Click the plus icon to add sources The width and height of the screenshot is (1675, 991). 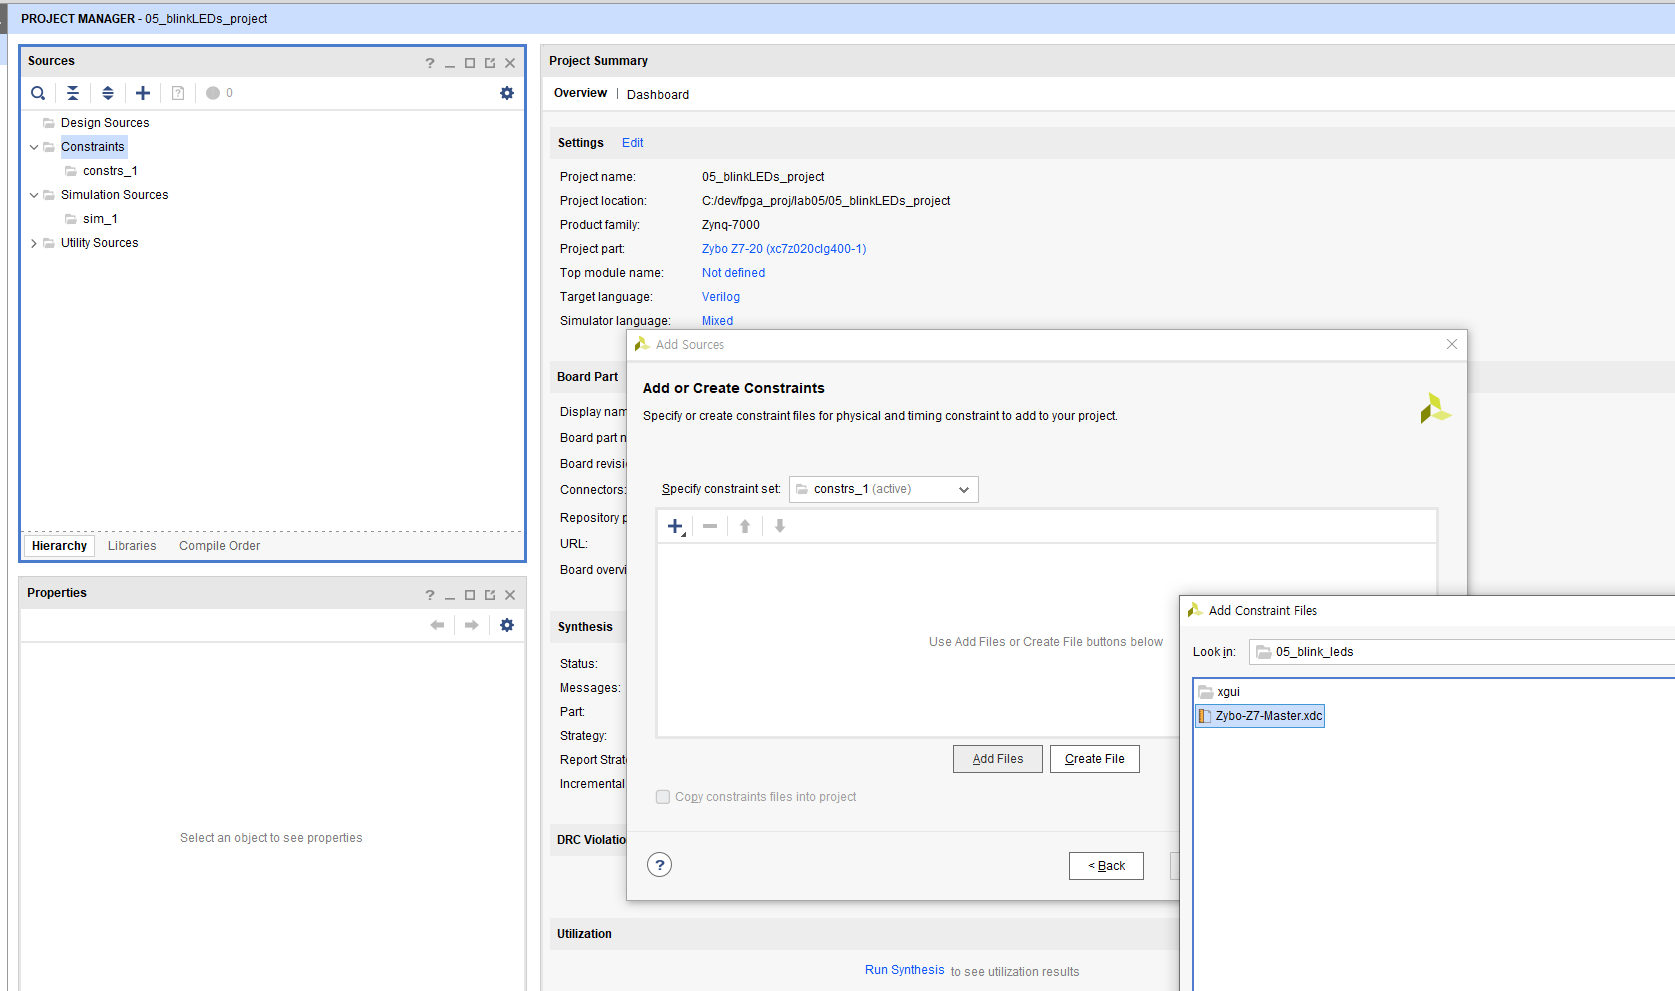(x=143, y=93)
